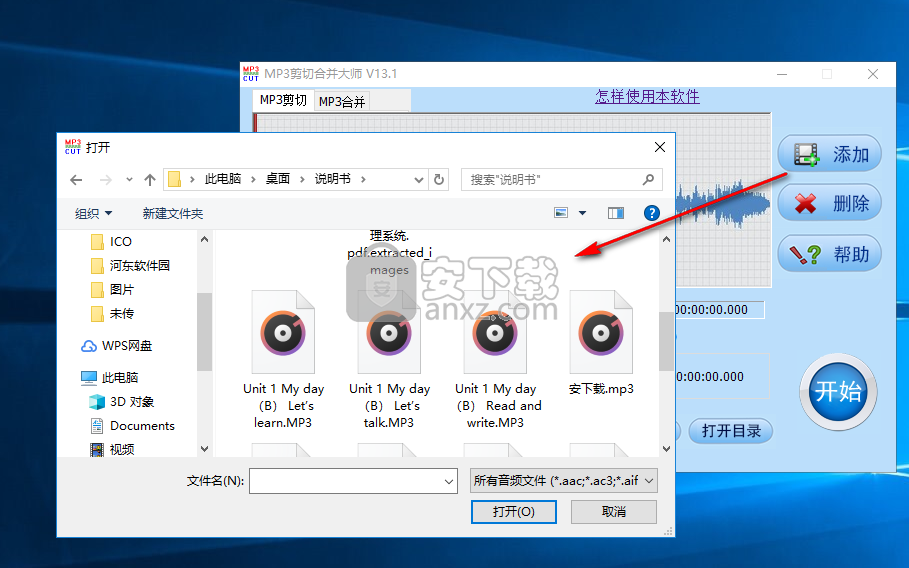This screenshot has height=568, width=909.
Task: Click the Back arrow in Open dialog
Action: 76,180
